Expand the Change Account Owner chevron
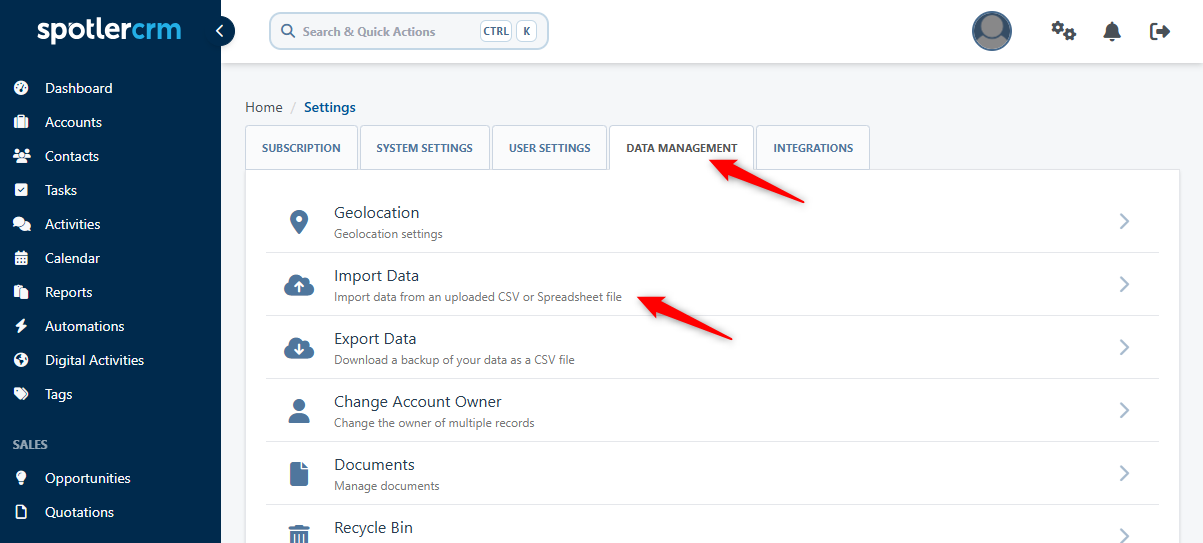The width and height of the screenshot is (1203, 543). pos(1124,410)
